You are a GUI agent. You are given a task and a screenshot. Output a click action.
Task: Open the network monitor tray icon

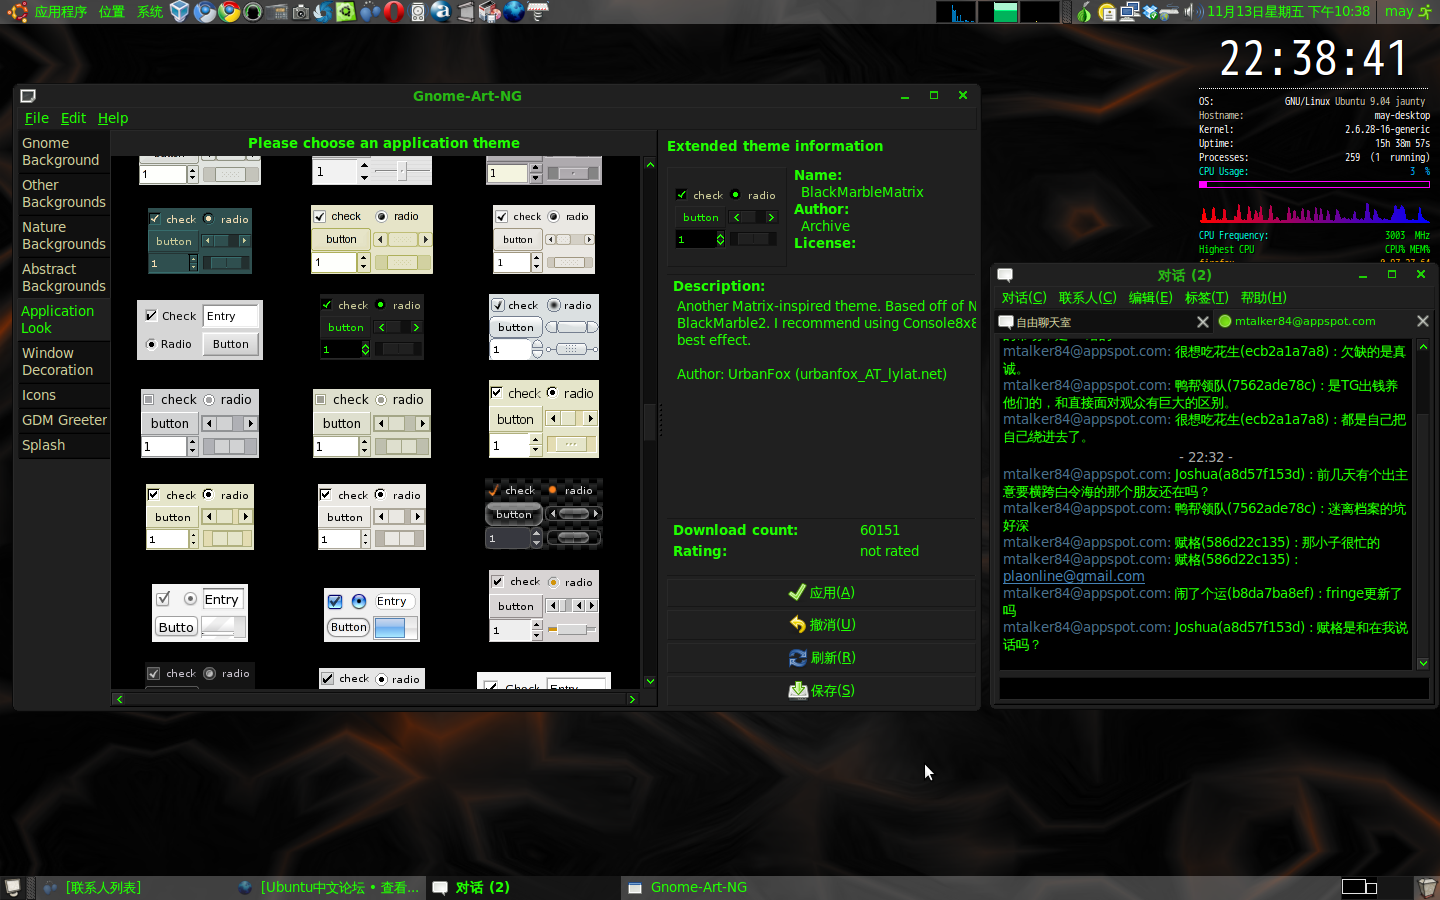(x=1130, y=12)
